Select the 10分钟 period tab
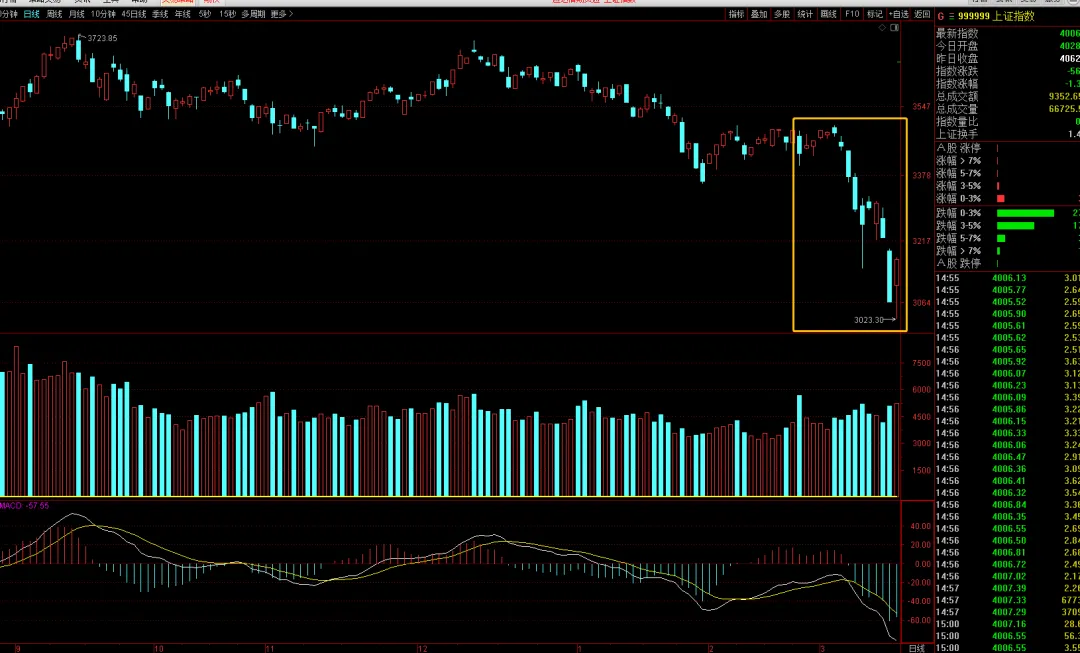The height and width of the screenshot is (653, 1080). coord(103,14)
